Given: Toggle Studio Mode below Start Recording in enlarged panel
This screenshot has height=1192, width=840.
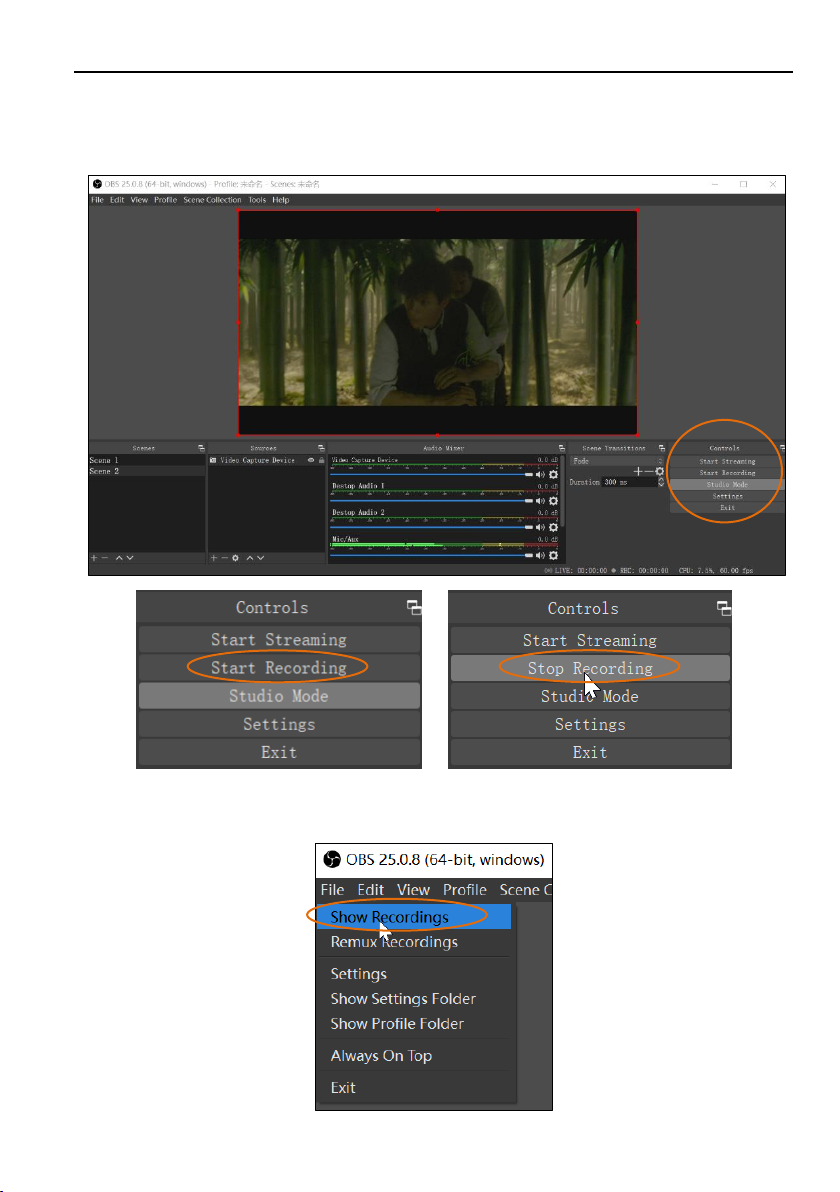Looking at the screenshot, I should click(x=279, y=696).
